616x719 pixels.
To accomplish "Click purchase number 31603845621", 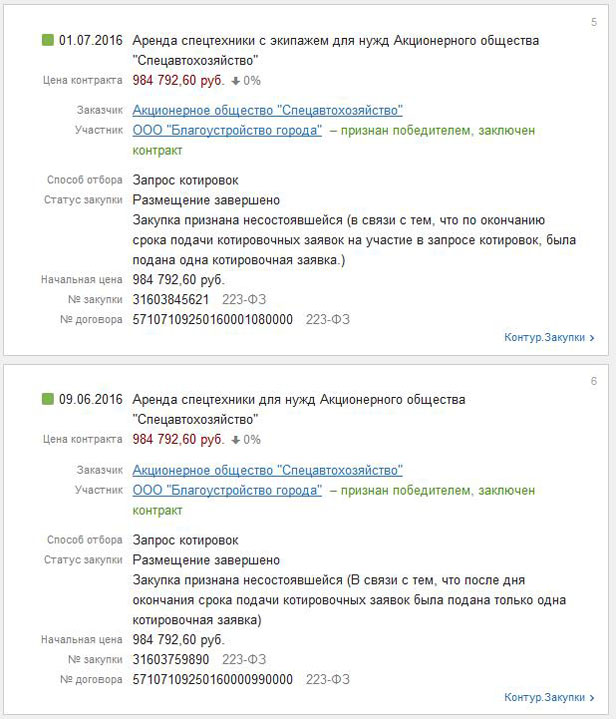I will pyautogui.click(x=171, y=299).
